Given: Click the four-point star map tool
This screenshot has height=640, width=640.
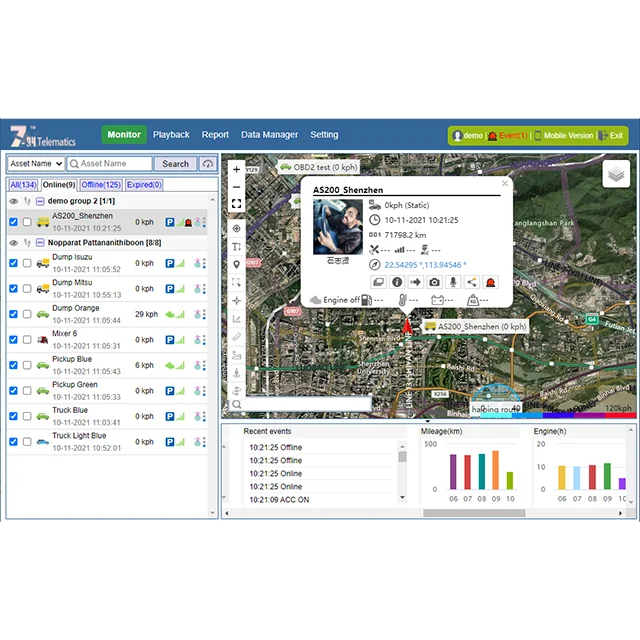Looking at the screenshot, I should (236, 301).
